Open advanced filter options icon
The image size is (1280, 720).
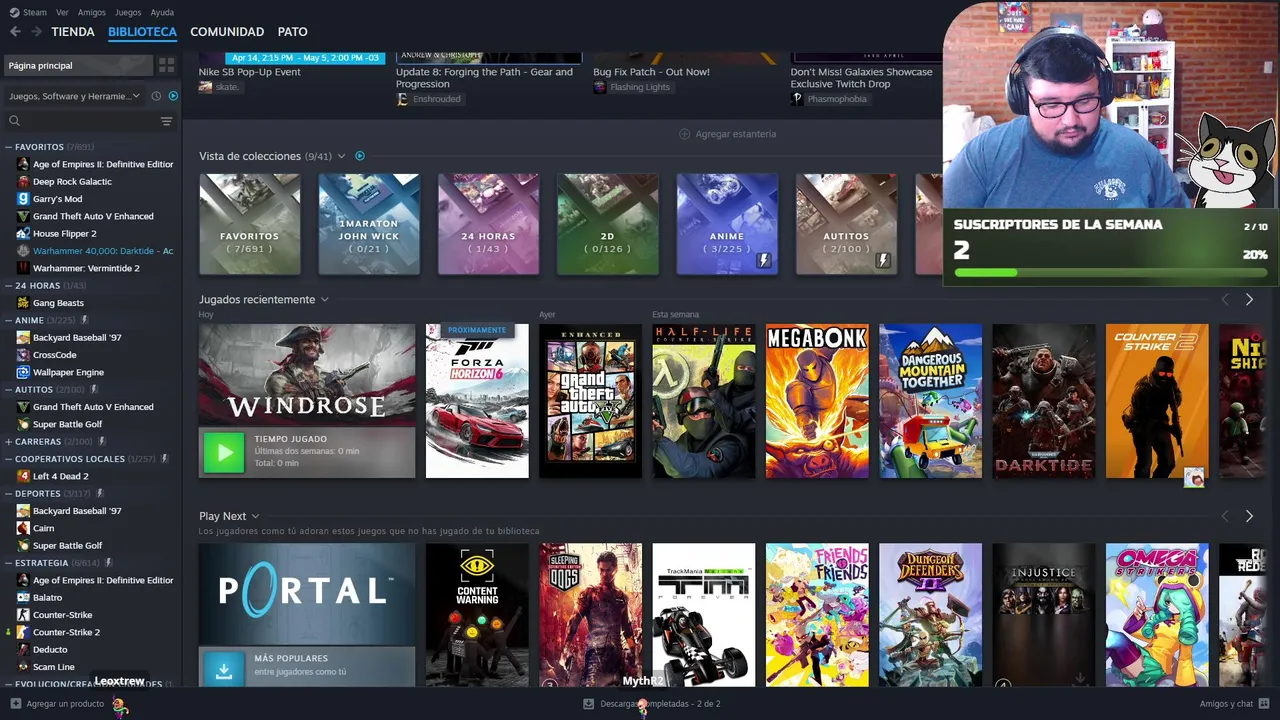(x=166, y=121)
